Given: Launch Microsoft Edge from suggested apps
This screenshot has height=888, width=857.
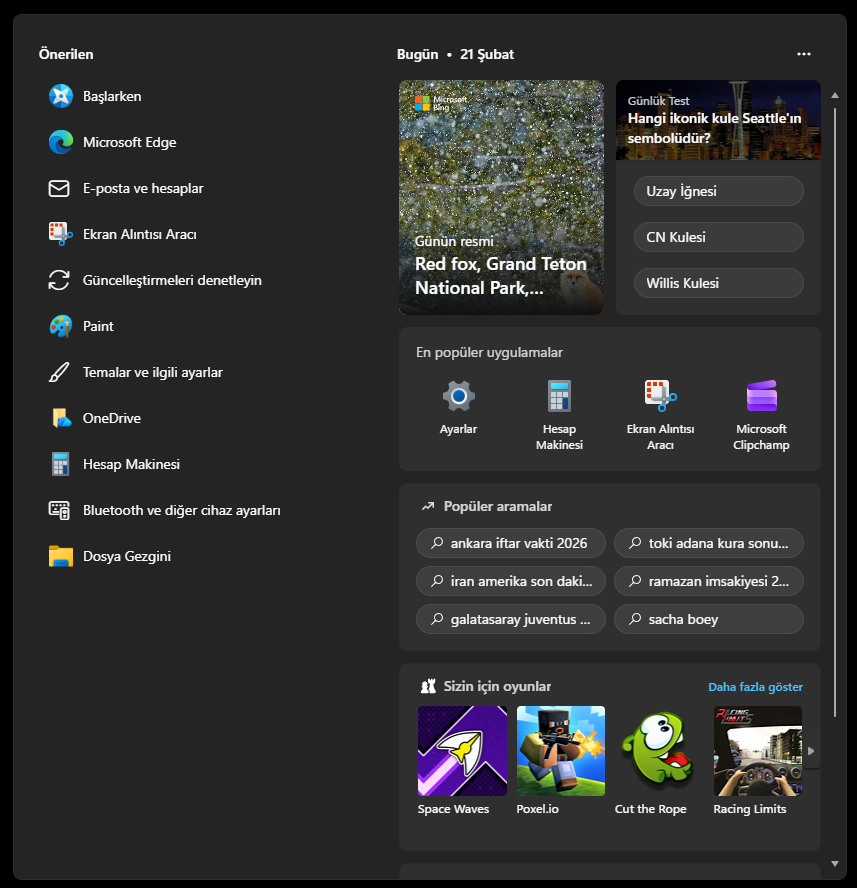Looking at the screenshot, I should (x=113, y=142).
